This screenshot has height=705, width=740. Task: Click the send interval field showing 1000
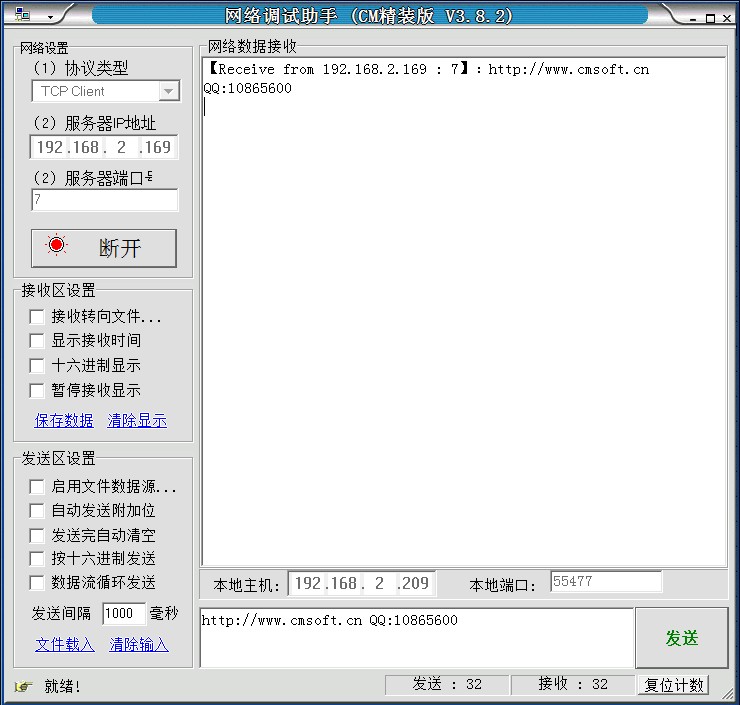124,613
